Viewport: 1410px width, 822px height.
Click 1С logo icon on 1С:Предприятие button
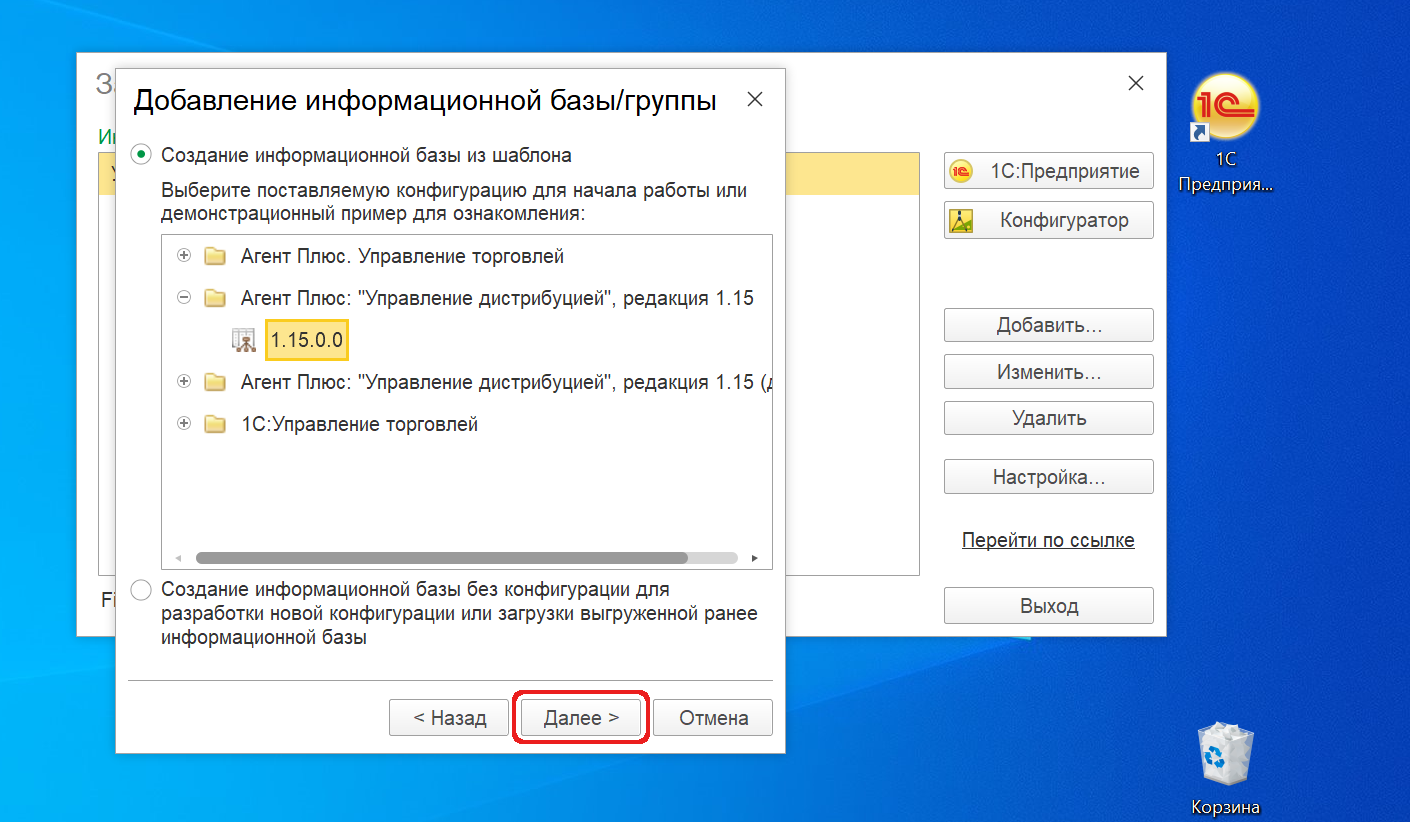point(961,171)
